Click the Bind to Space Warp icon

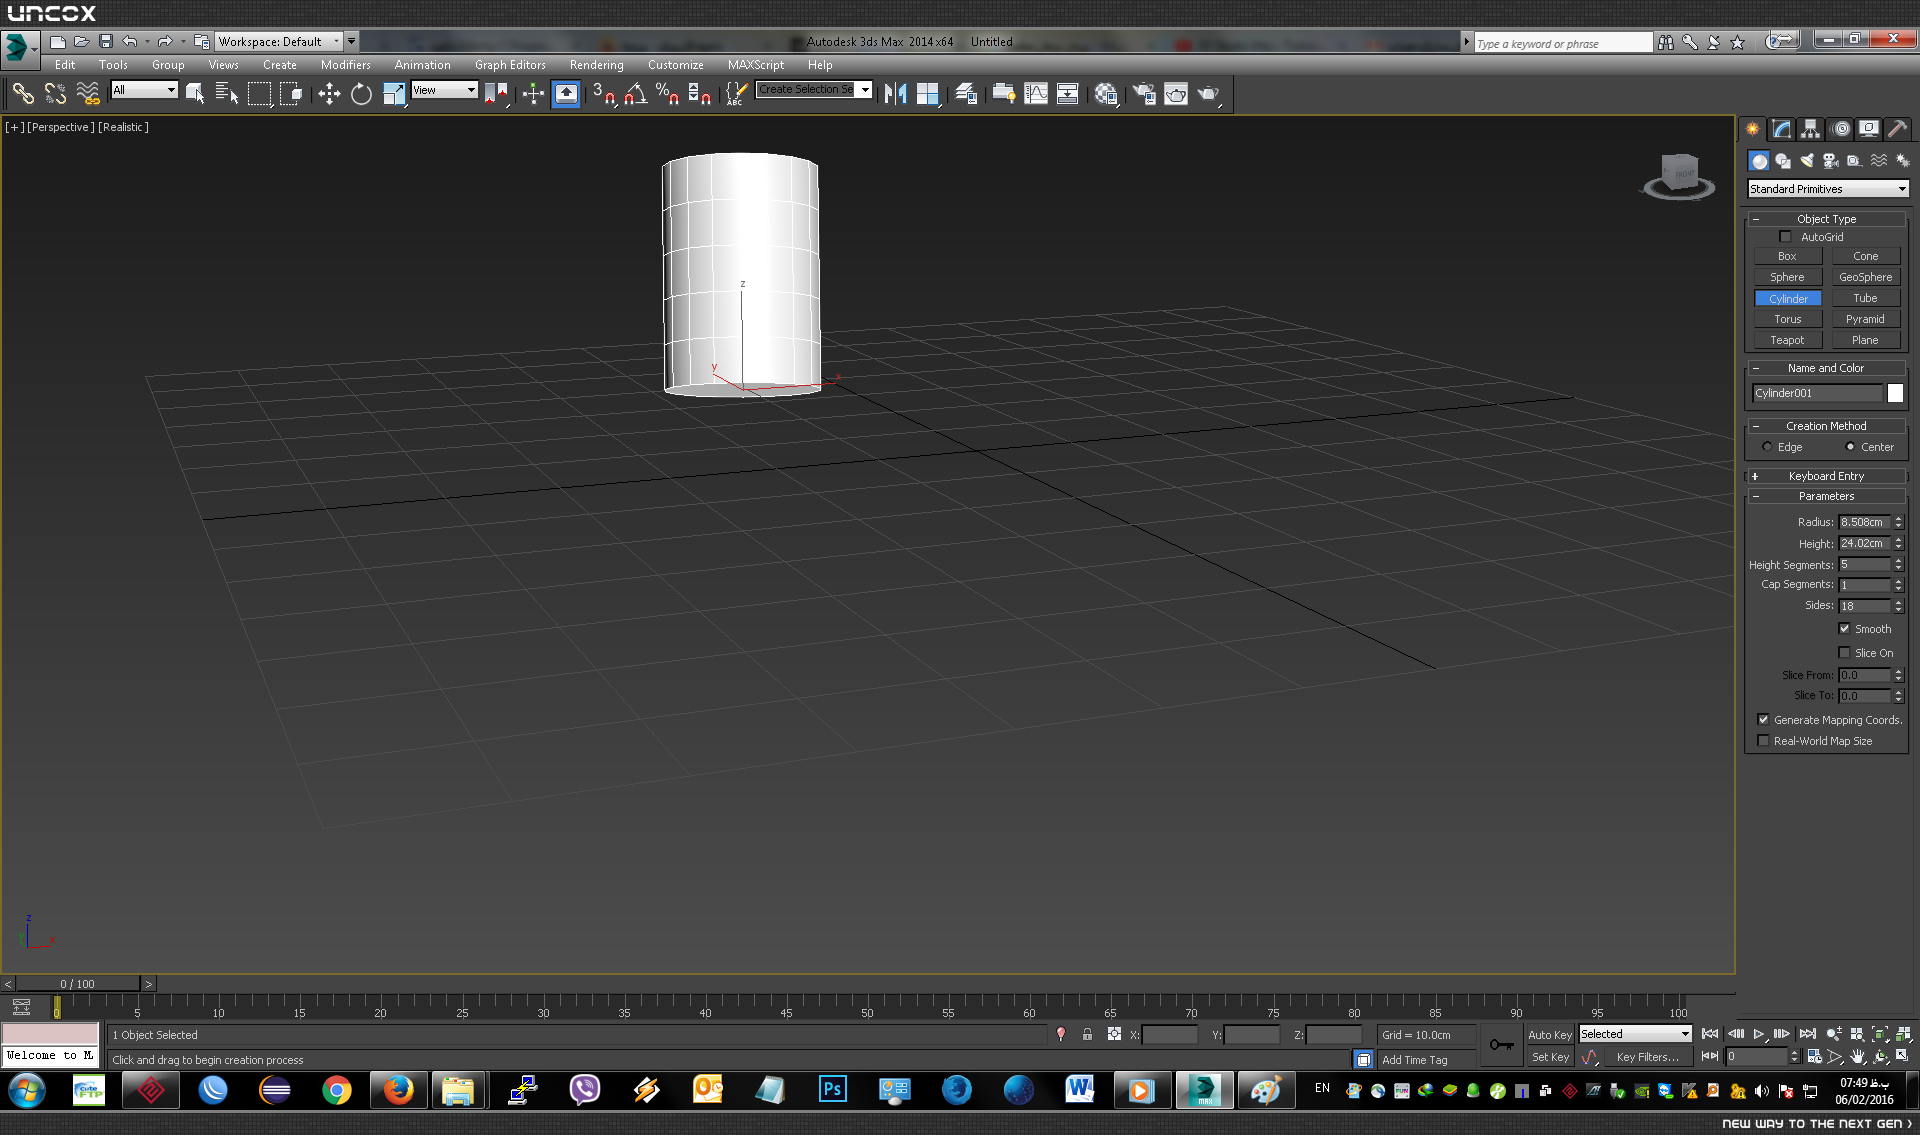click(88, 94)
